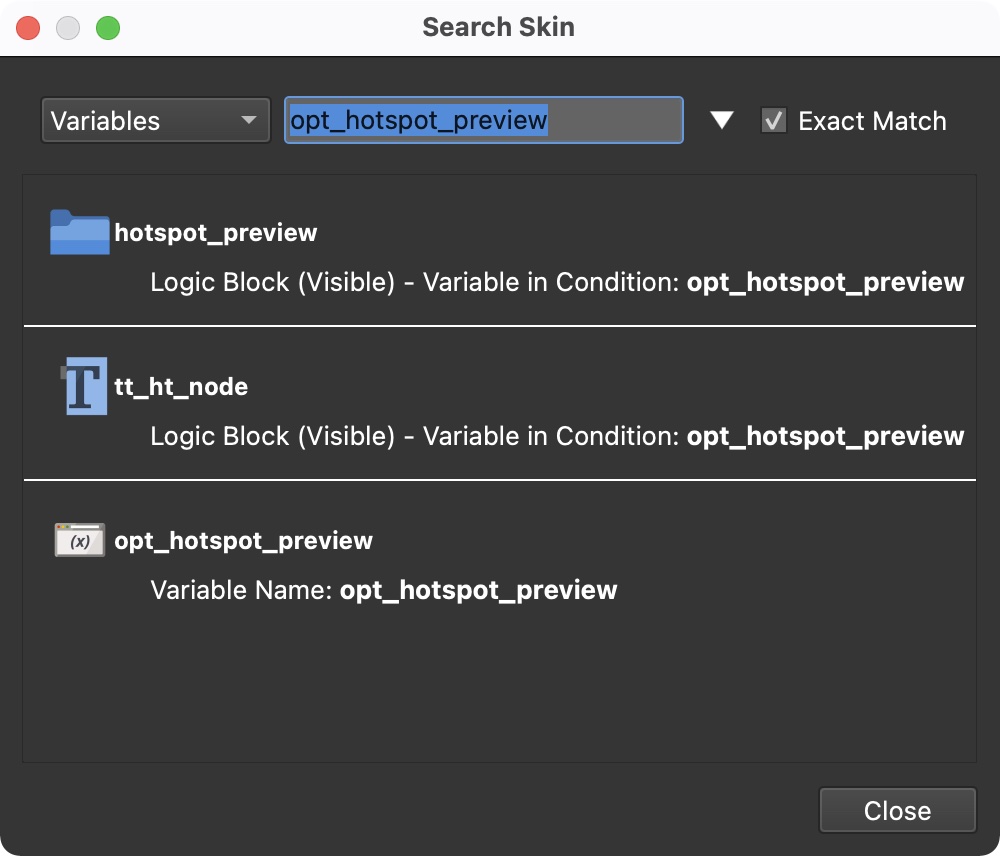
Task: Select the hotspot_preview result title
Action: [215, 233]
